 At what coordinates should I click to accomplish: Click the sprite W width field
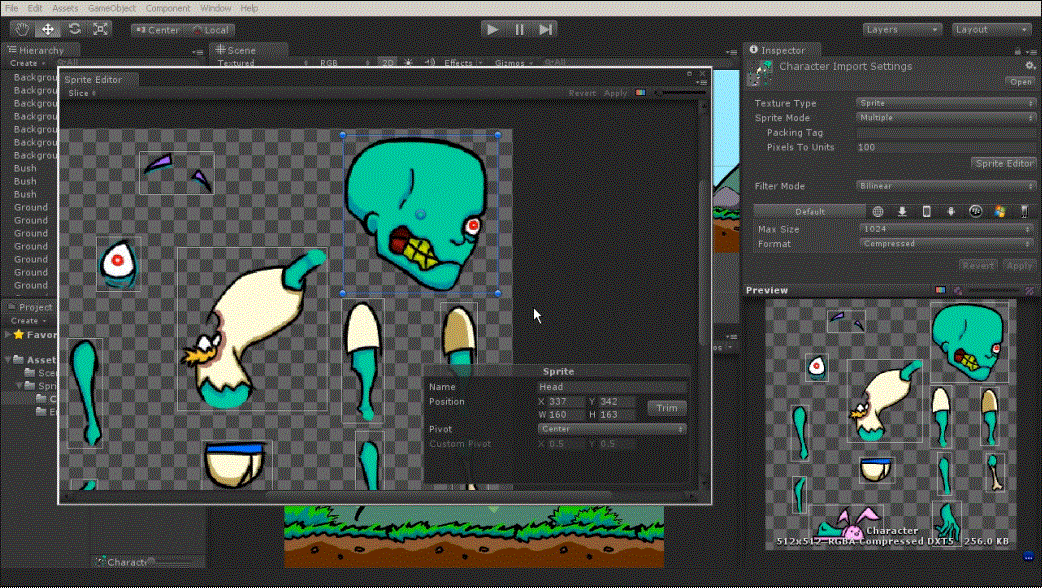pyautogui.click(x=565, y=415)
